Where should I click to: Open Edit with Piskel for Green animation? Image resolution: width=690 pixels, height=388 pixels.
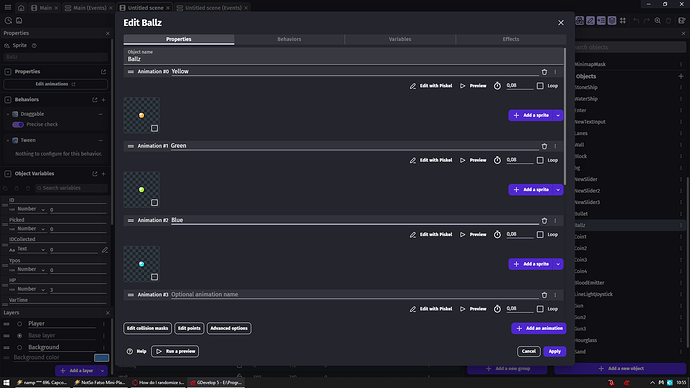tap(431, 160)
